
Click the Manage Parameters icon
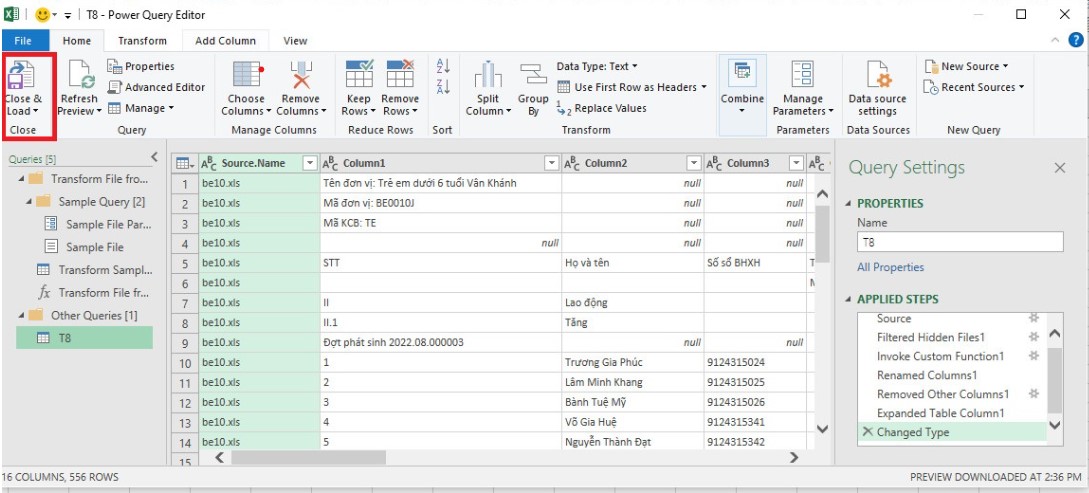(x=803, y=75)
